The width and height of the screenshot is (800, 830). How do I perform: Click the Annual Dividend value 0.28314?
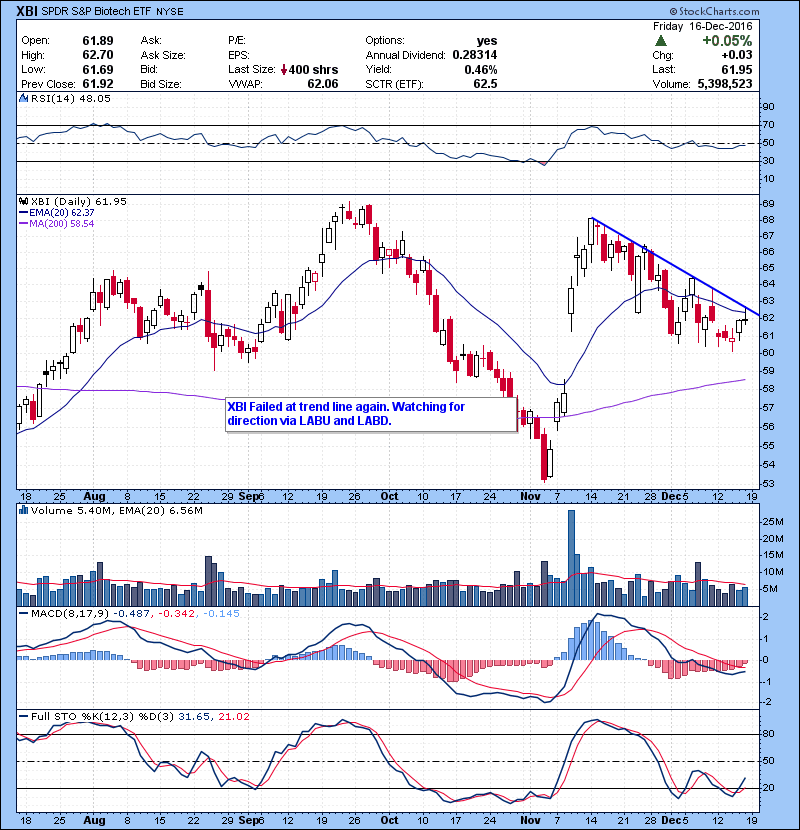474,55
